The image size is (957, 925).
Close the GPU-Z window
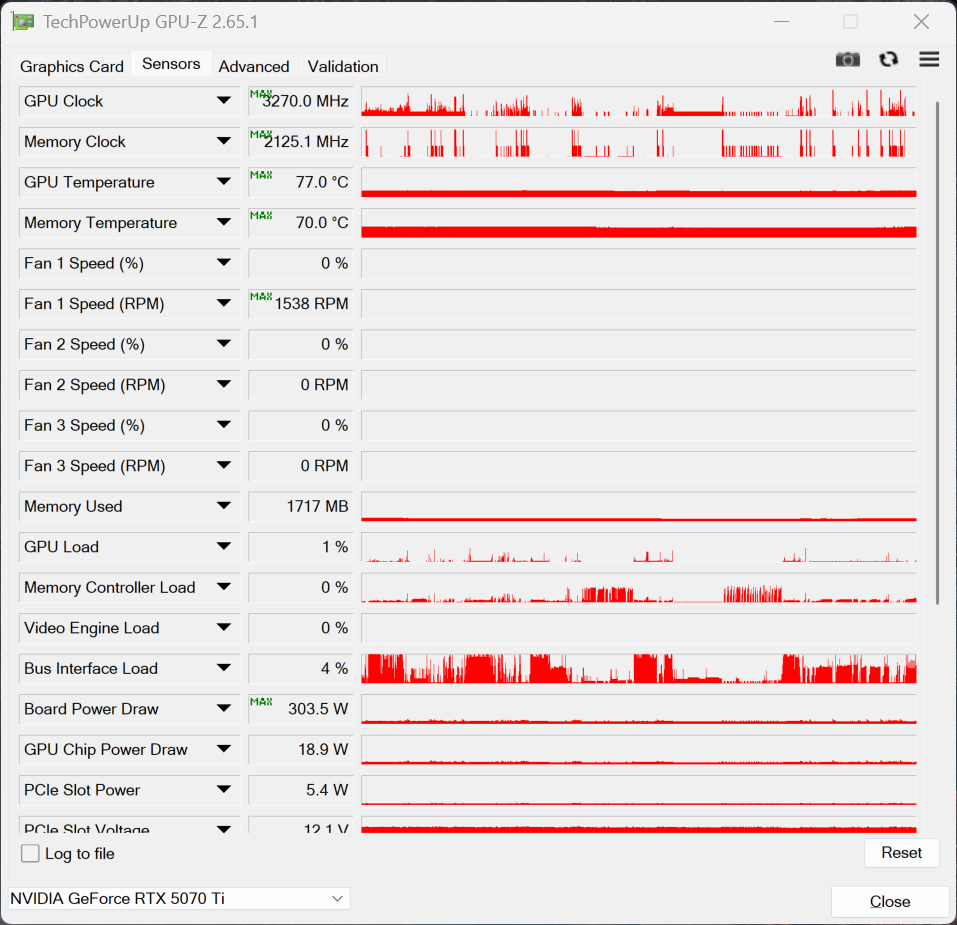click(921, 21)
